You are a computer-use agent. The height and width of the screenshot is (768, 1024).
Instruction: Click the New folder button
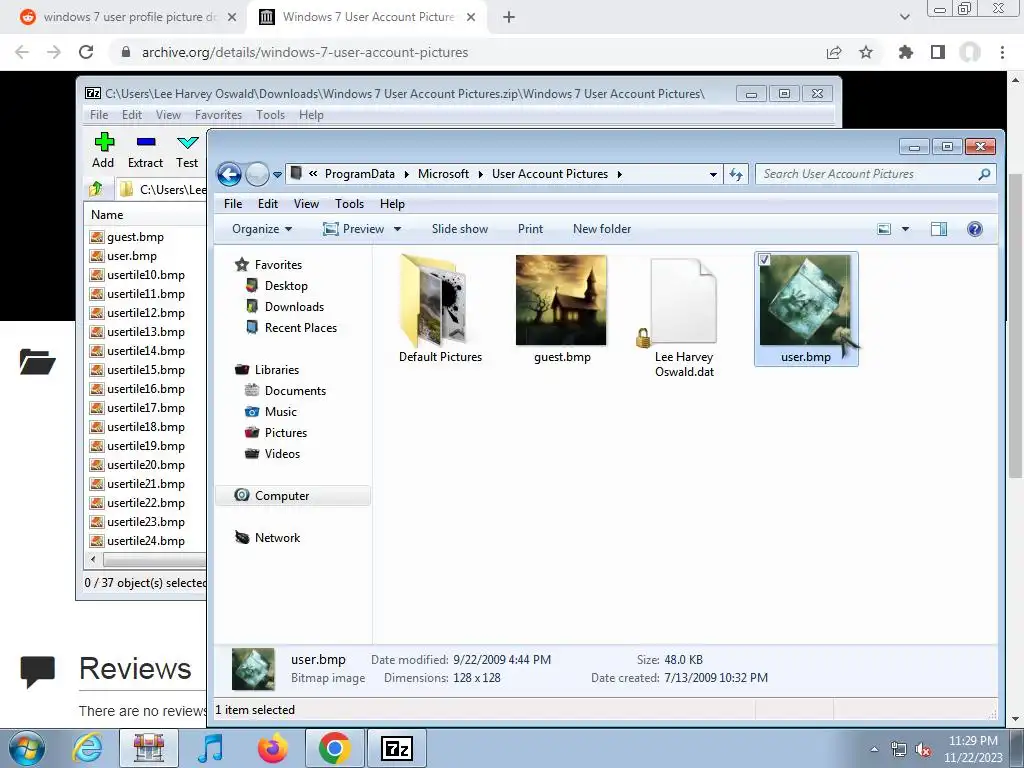[602, 229]
